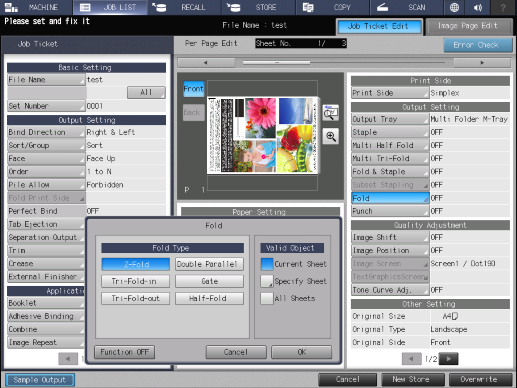Click the sheet number slider bar

tap(344, 62)
